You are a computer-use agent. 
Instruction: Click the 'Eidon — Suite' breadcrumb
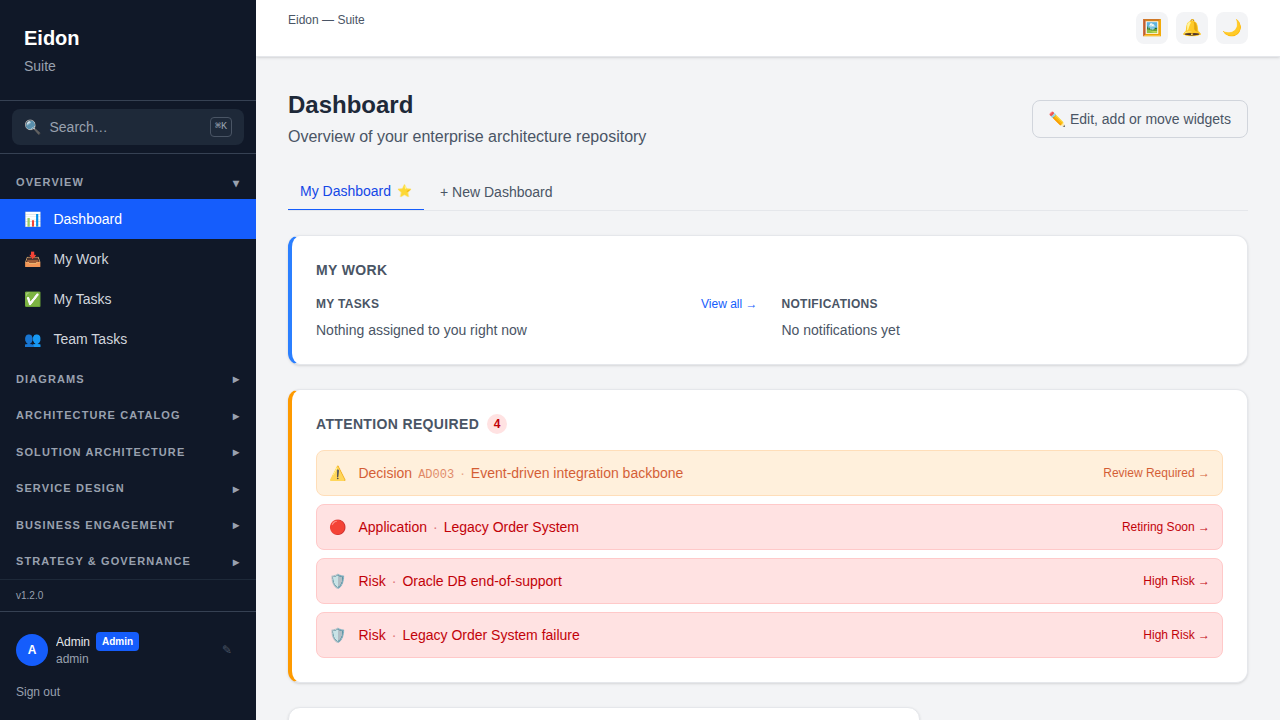(326, 20)
